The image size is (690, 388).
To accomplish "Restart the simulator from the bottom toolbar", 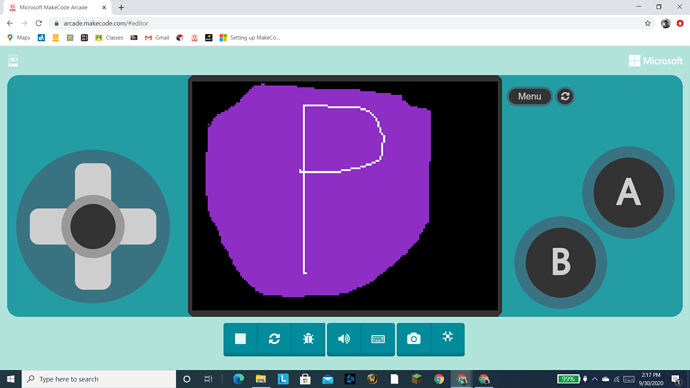I will click(274, 339).
